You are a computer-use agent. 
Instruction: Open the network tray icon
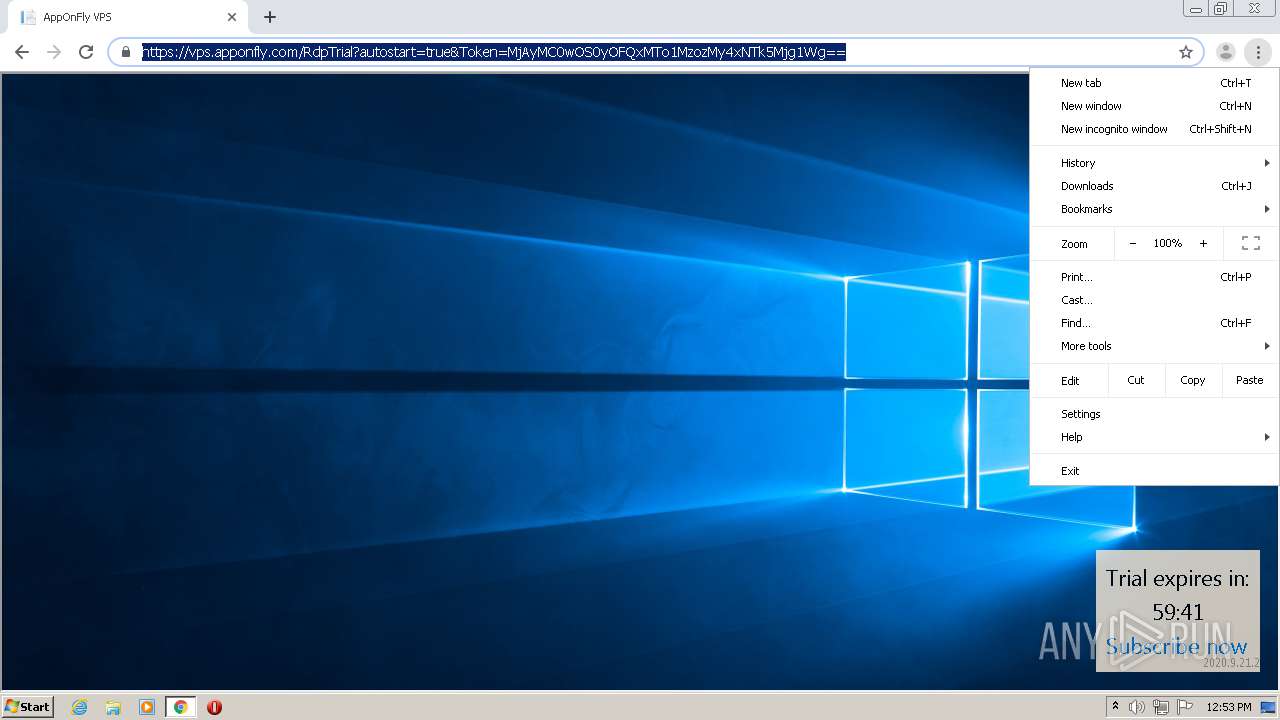pyautogui.click(x=1161, y=707)
